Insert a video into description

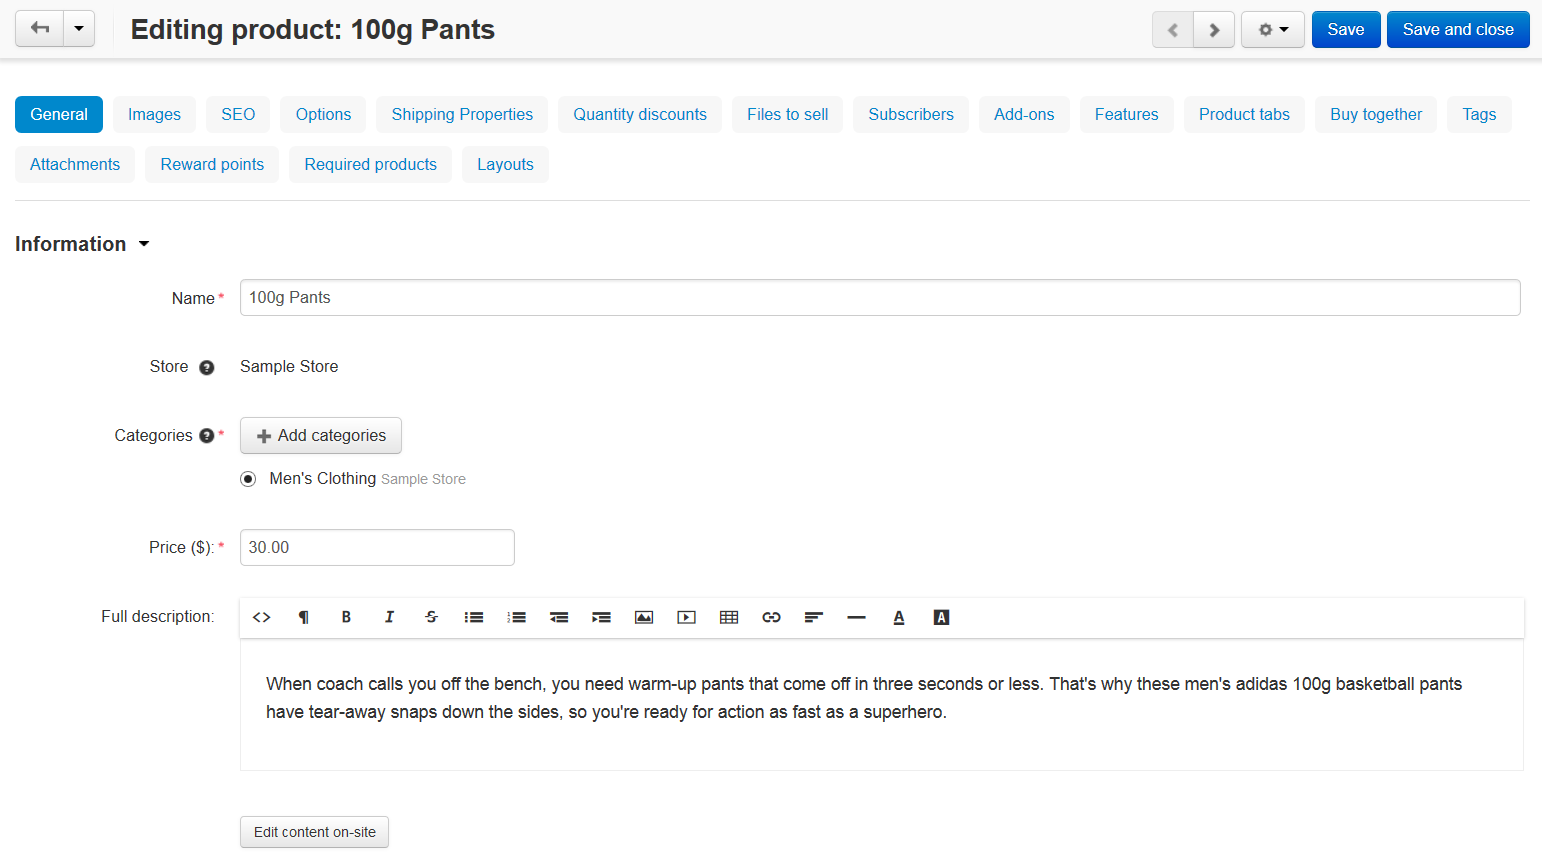(x=686, y=617)
